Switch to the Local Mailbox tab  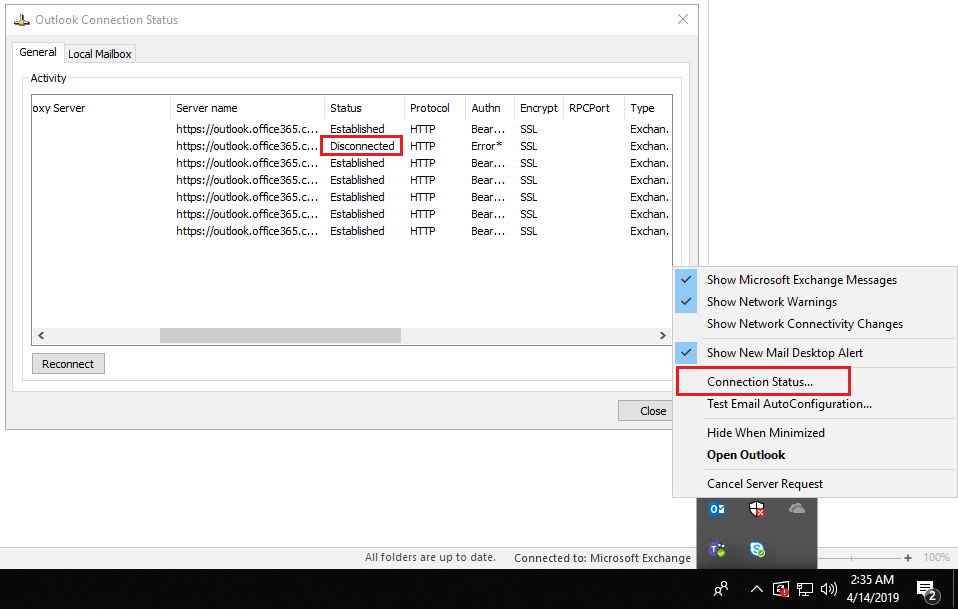(x=100, y=54)
